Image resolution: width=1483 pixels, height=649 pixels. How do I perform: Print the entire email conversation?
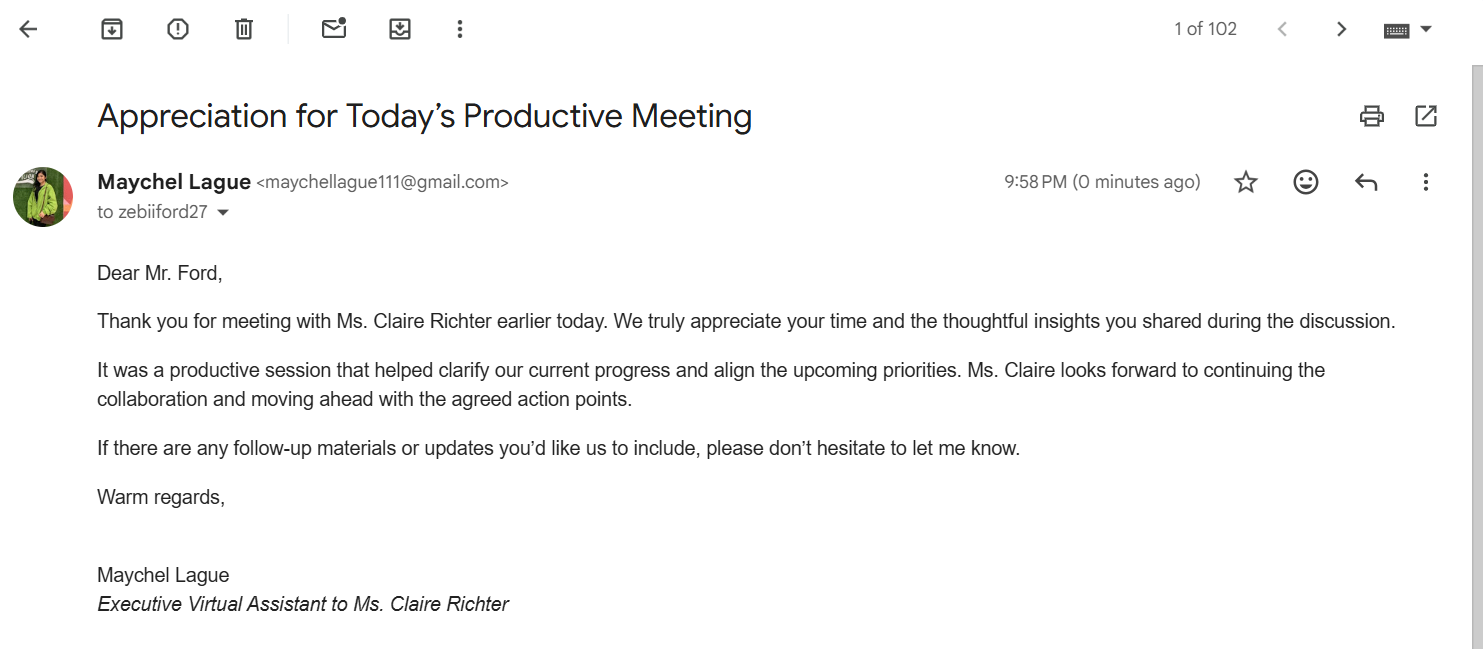pyautogui.click(x=1372, y=116)
